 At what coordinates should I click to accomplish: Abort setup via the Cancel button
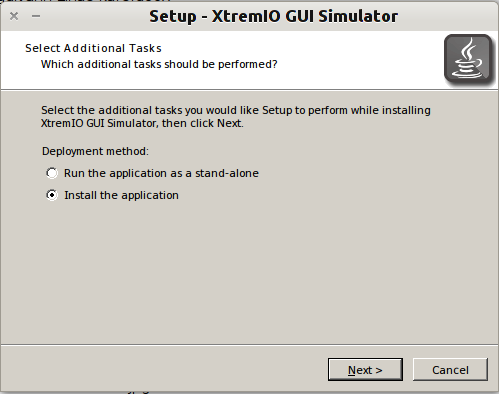[450, 370]
